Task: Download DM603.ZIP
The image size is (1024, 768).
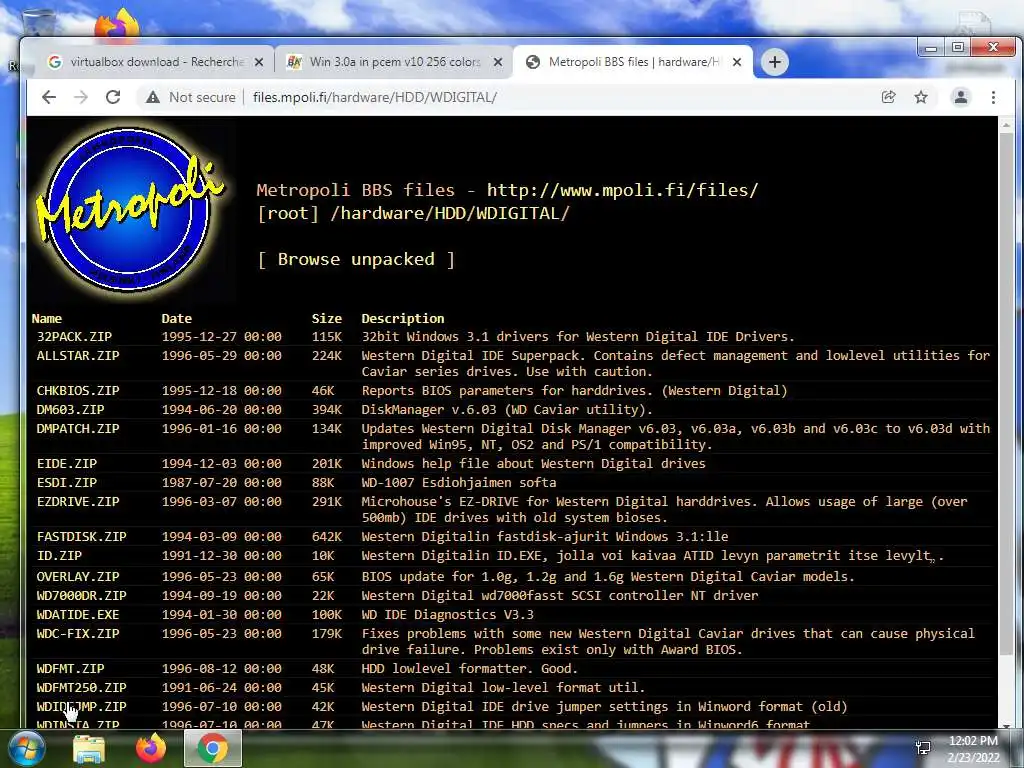Action: pos(71,409)
